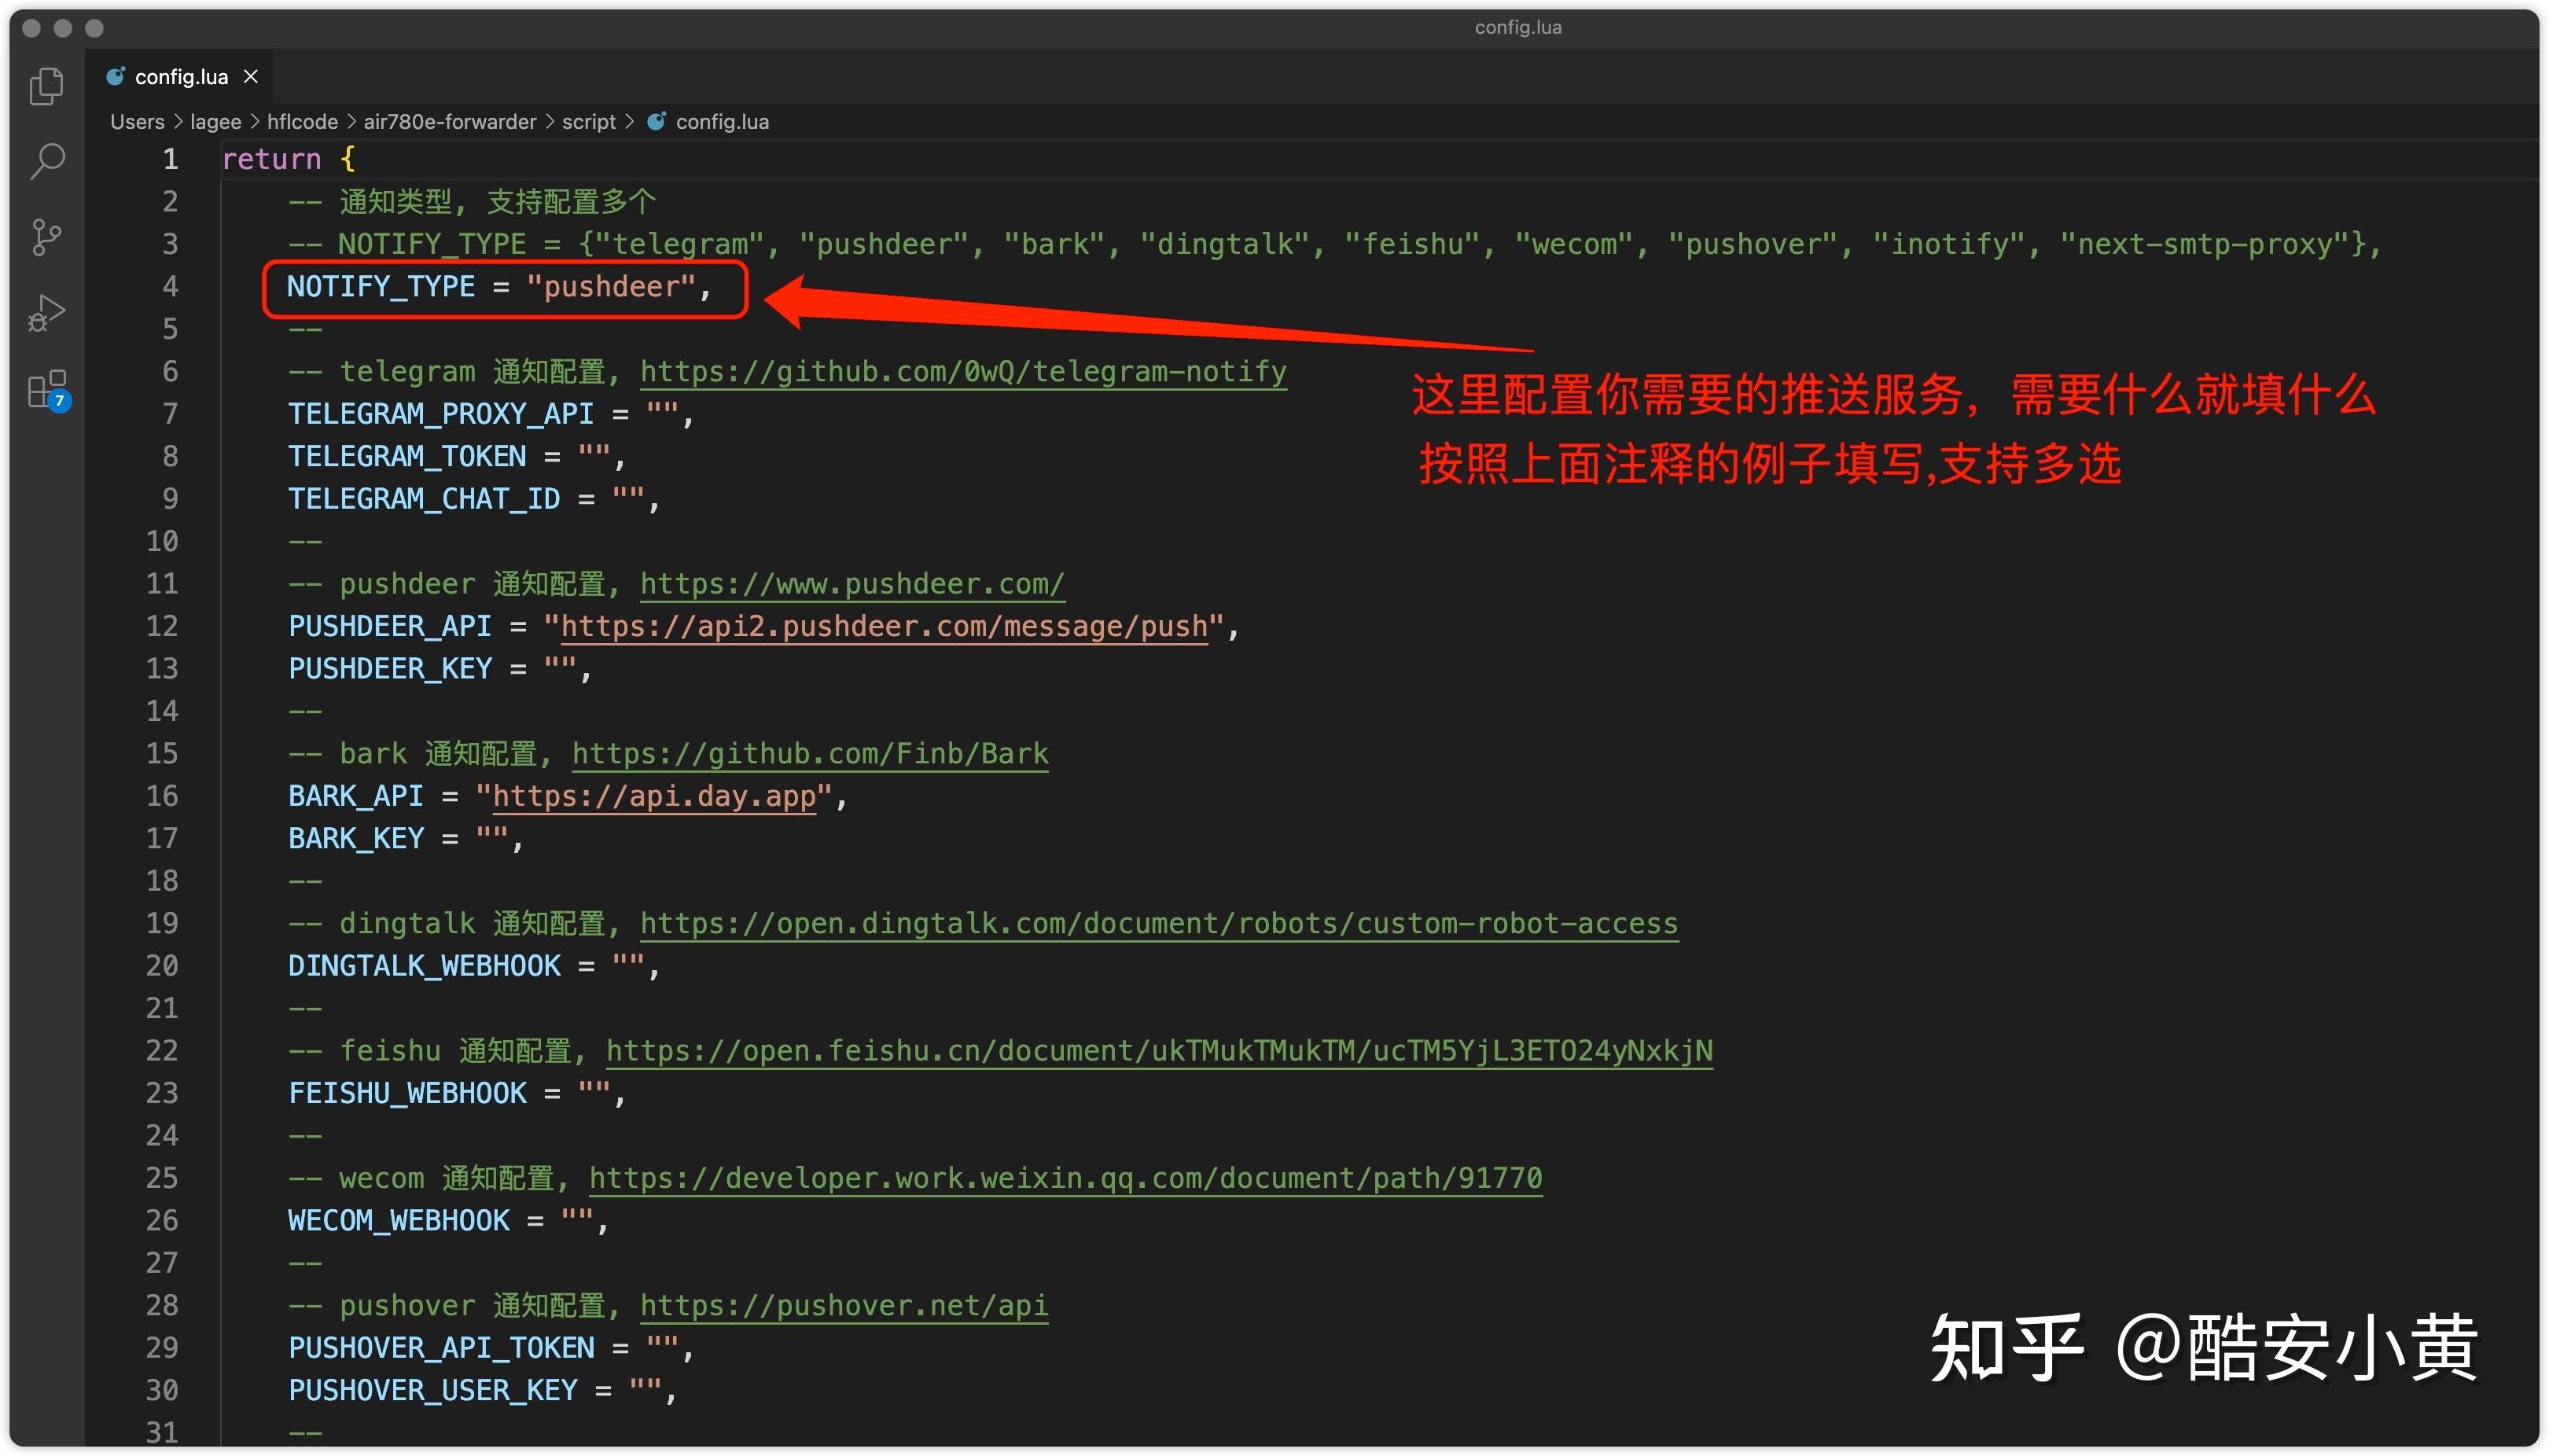This screenshot has height=1456, width=2549.
Task: Click WECOM_WEBHOOK on line 26
Action: click(399, 1220)
